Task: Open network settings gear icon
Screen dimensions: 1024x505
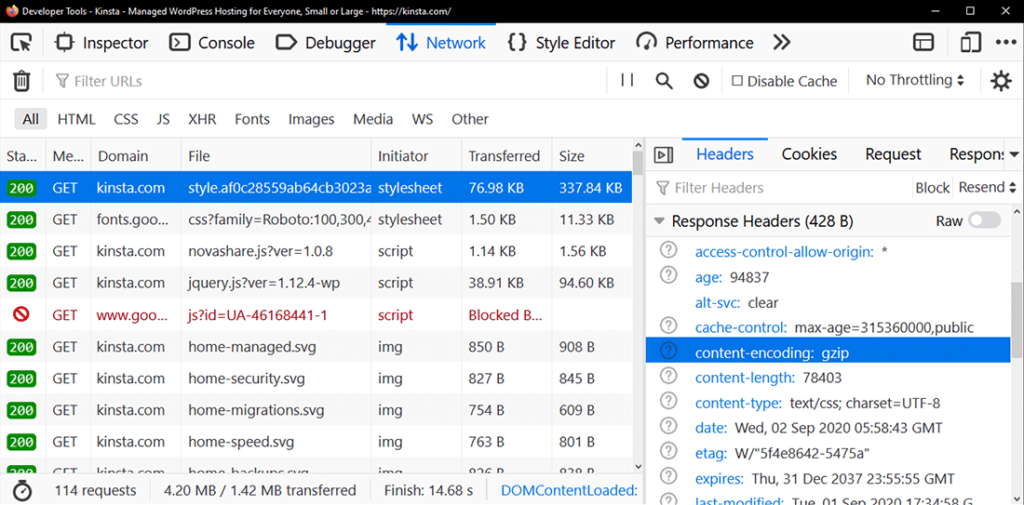Action: point(1000,81)
